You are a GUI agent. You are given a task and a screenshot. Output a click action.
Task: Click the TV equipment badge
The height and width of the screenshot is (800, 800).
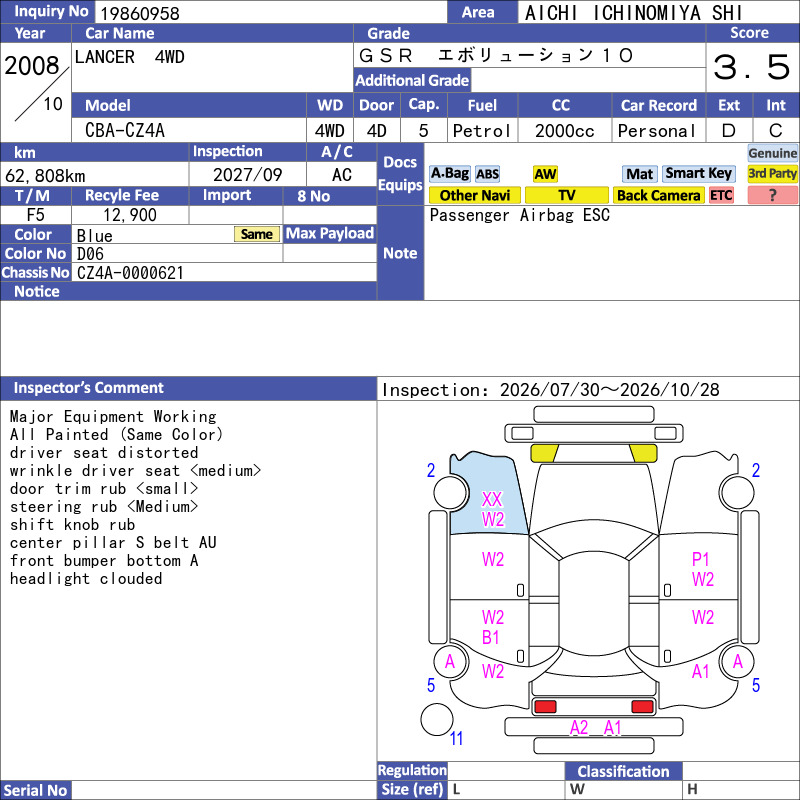[x=566, y=195]
